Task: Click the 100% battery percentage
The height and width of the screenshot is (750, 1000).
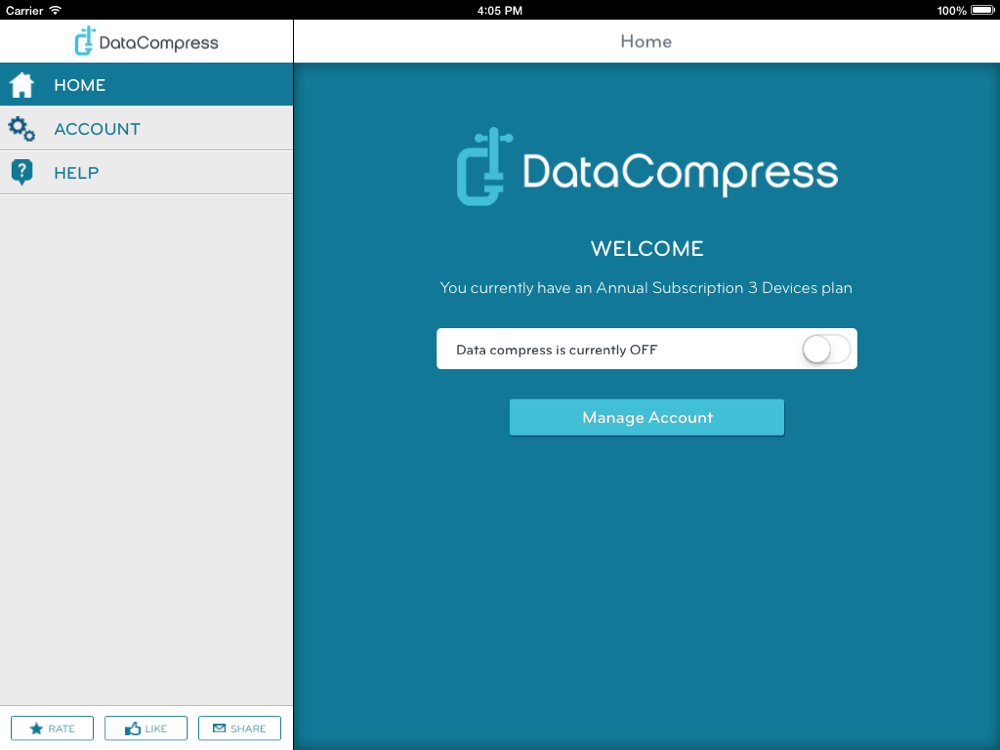Action: point(952,10)
